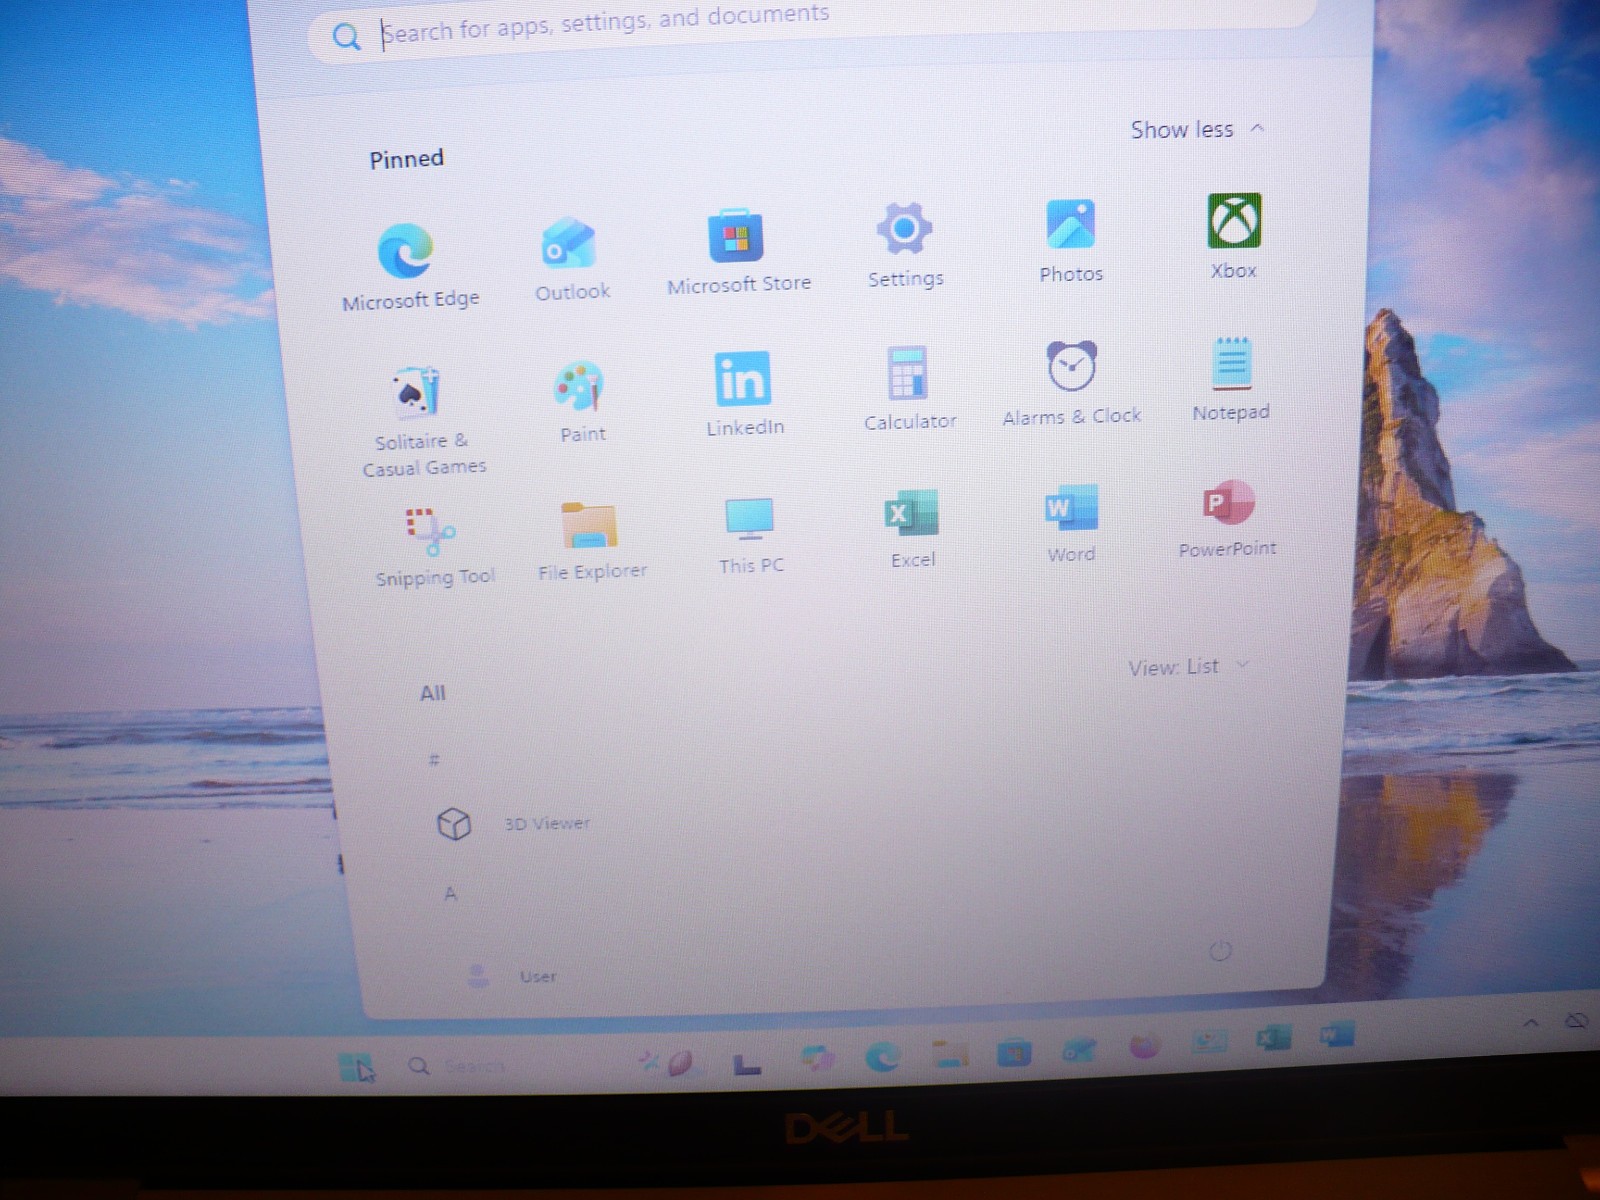Image resolution: width=1600 pixels, height=1200 pixels.
Task: Open Microsoft Store from the taskbar
Action: [x=1013, y=1052]
